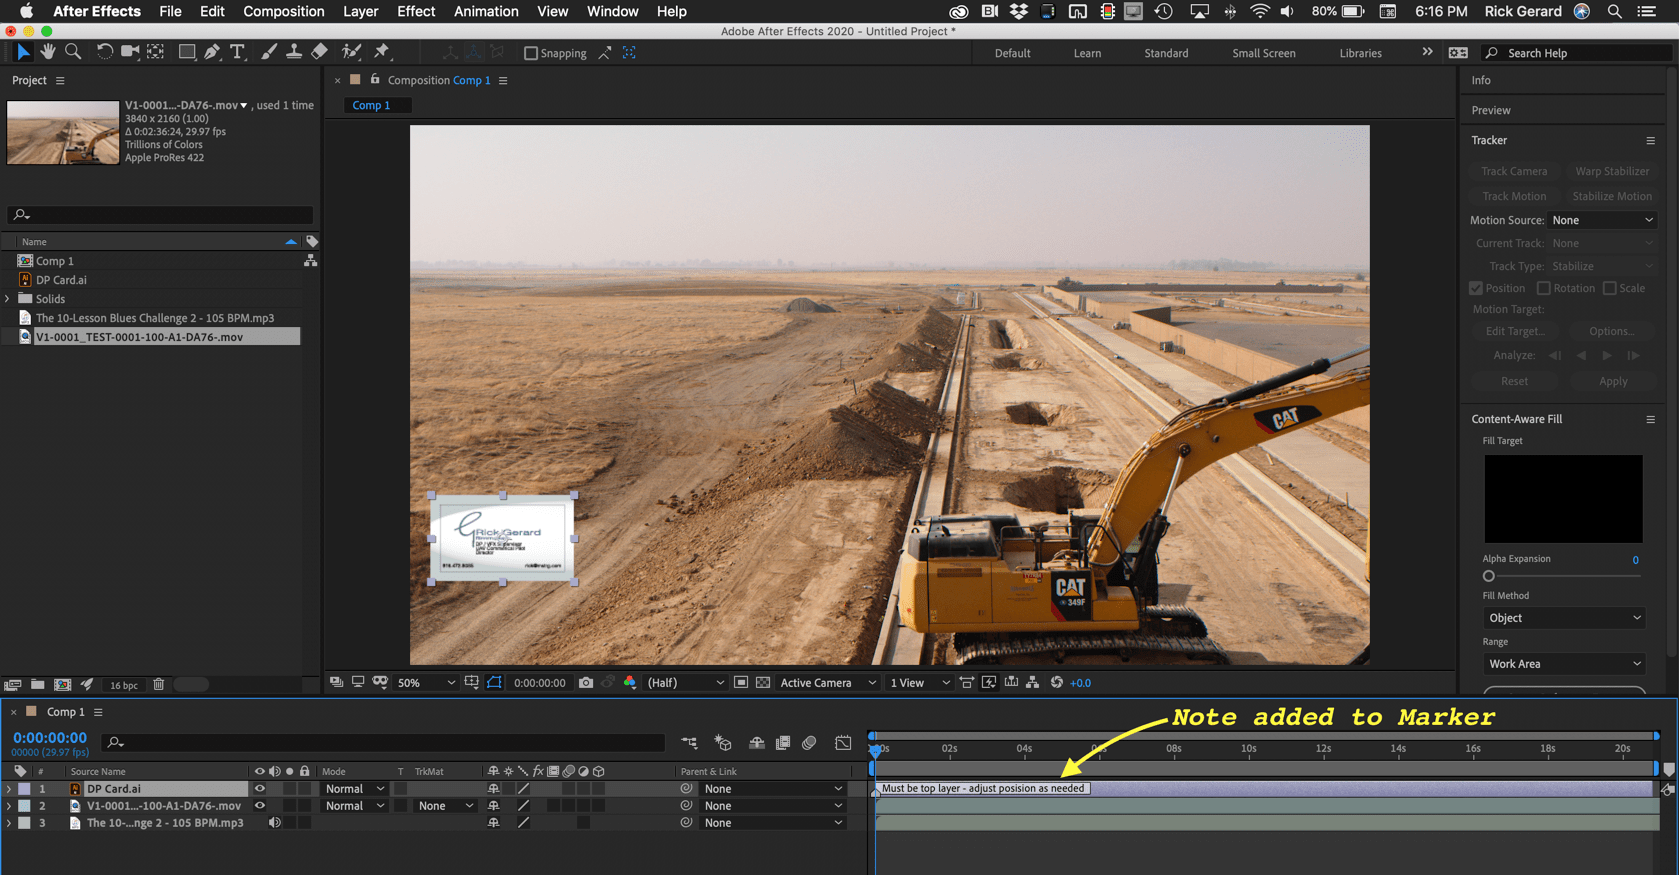Open the TrkMat dropdown for the .mov layer

click(445, 806)
